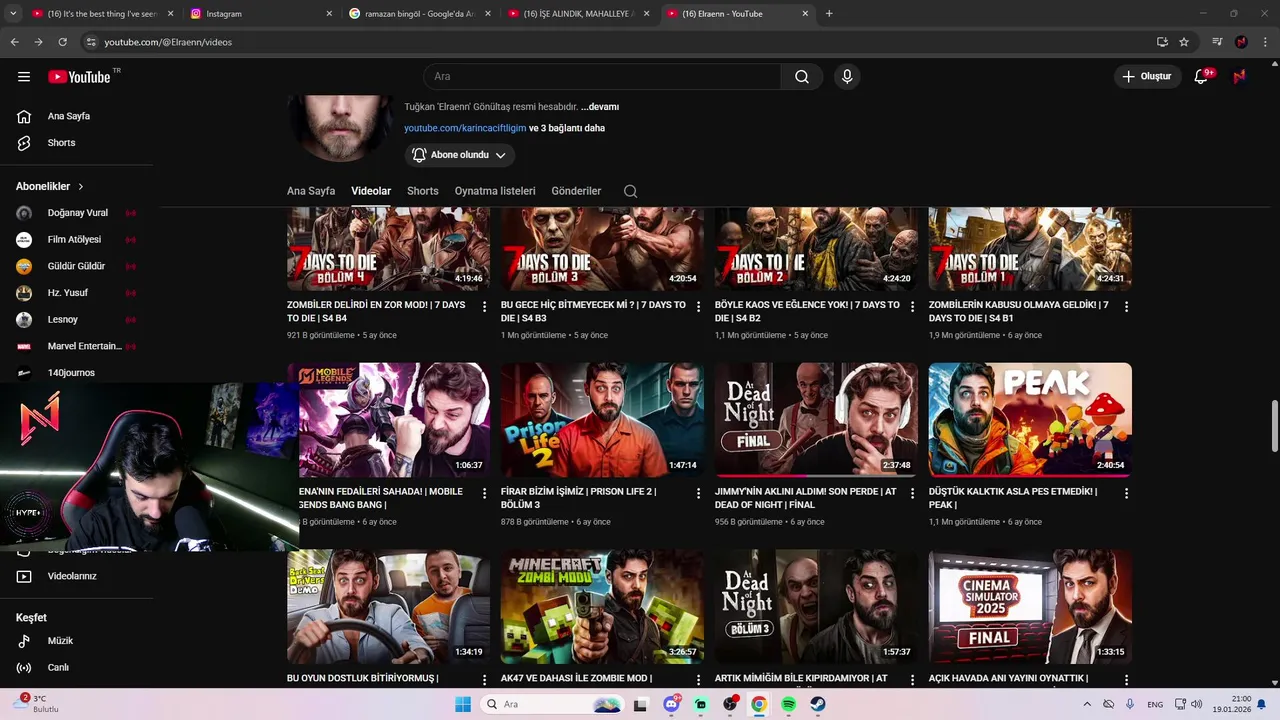Open Task View on the taskbar
This screenshot has height=720, width=1280.
(641, 704)
